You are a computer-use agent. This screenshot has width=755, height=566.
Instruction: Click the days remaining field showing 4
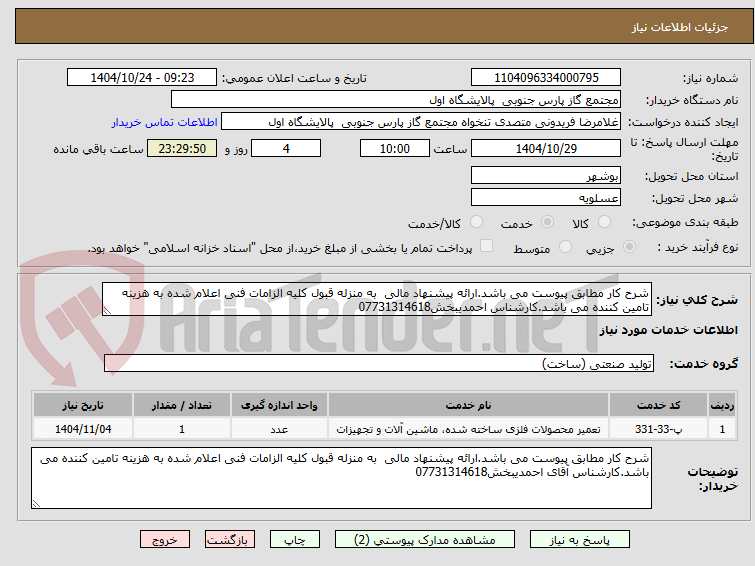pyautogui.click(x=286, y=148)
